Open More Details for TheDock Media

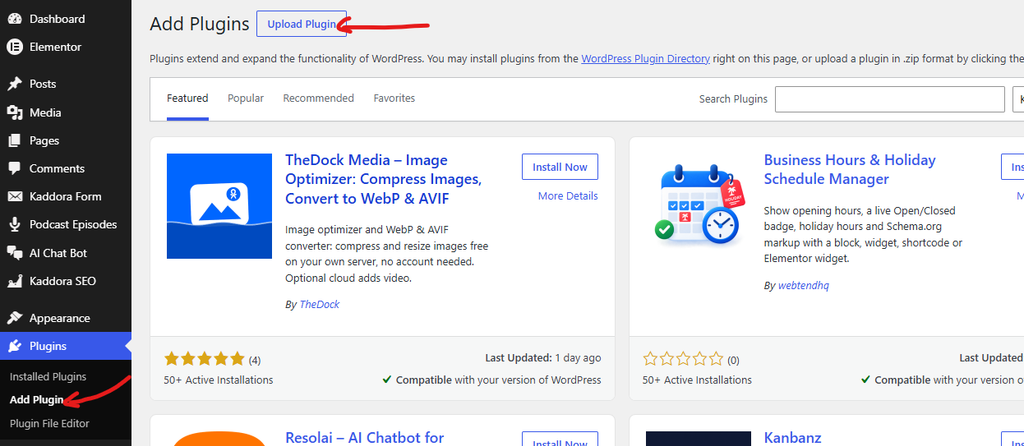tap(568, 196)
